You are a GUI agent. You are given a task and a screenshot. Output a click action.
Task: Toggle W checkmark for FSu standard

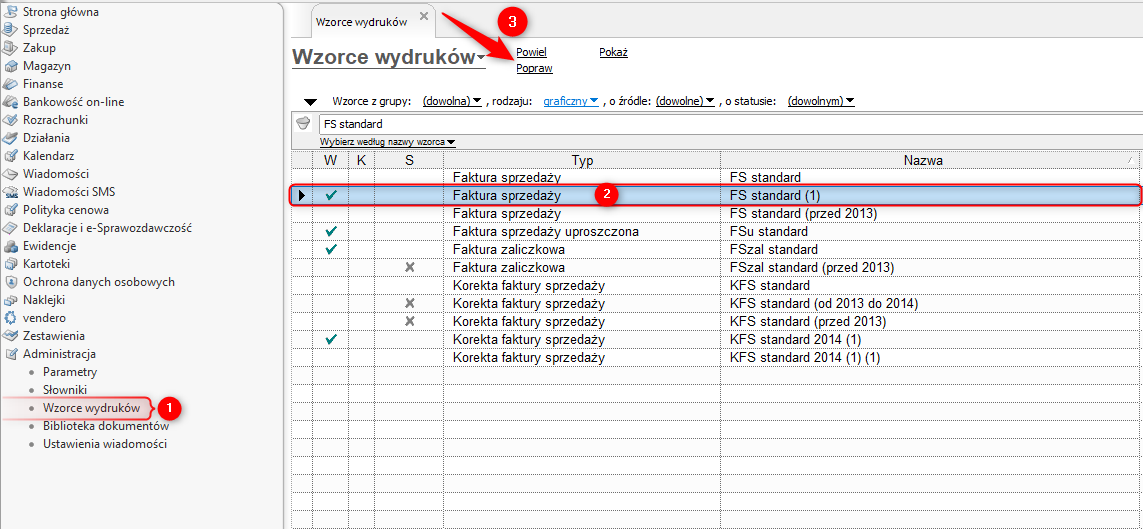332,231
